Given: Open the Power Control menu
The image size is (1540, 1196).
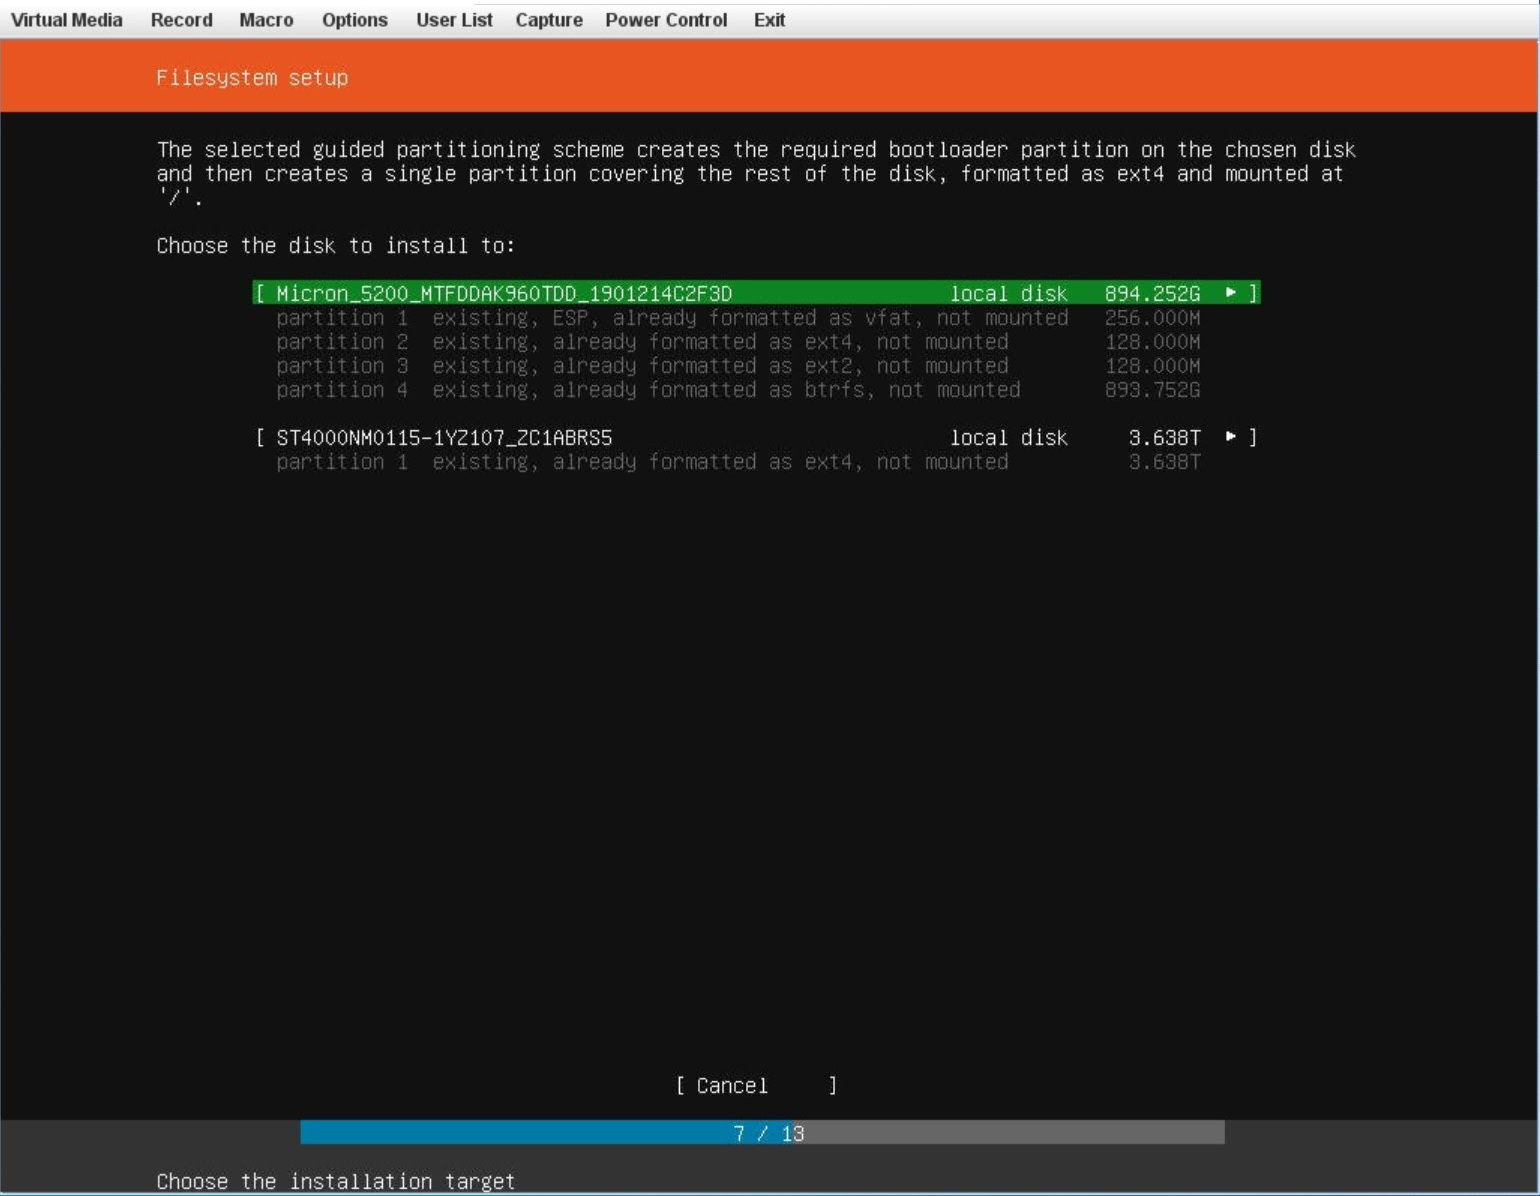Looking at the screenshot, I should 666,20.
